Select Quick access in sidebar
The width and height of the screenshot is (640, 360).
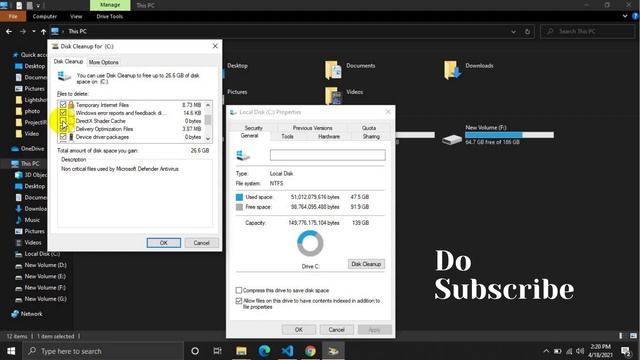[x=29, y=55]
